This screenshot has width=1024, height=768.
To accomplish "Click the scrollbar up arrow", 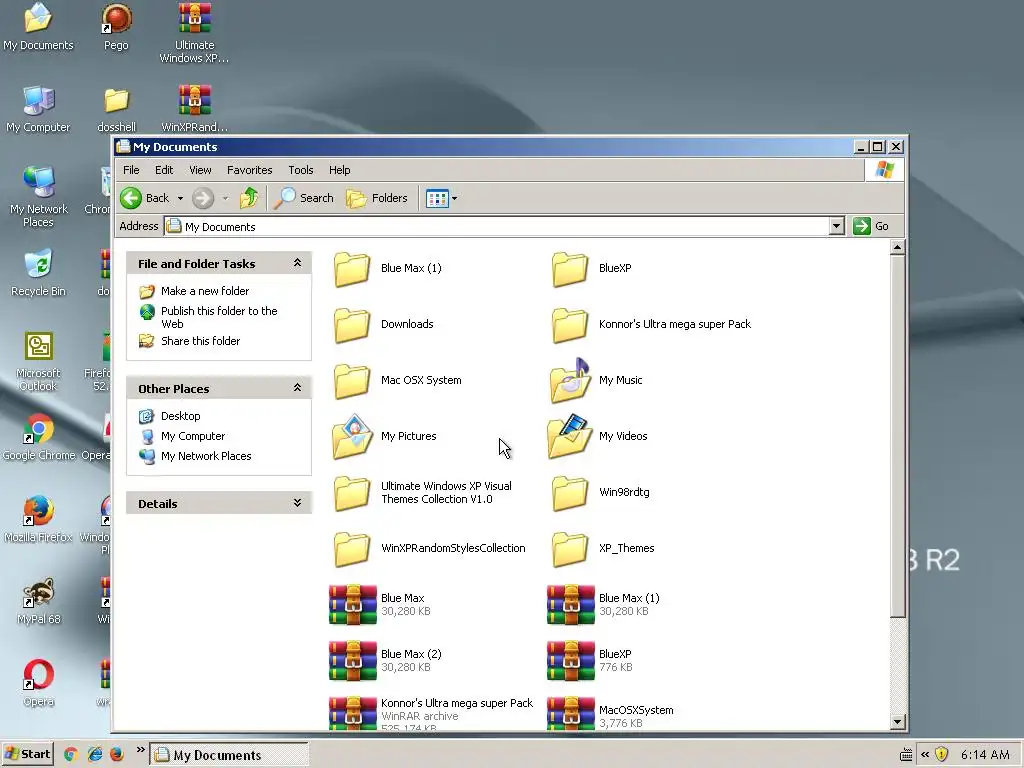I will click(x=897, y=248).
